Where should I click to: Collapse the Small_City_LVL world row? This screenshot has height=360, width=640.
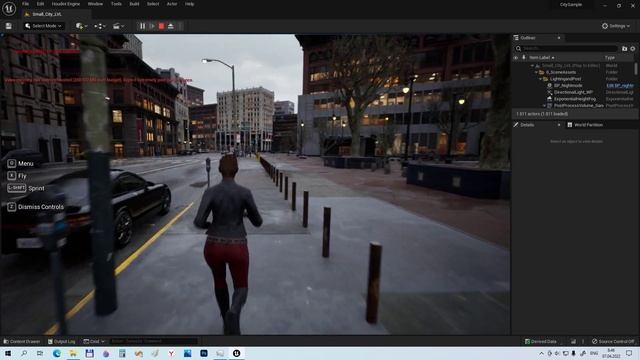532,66
